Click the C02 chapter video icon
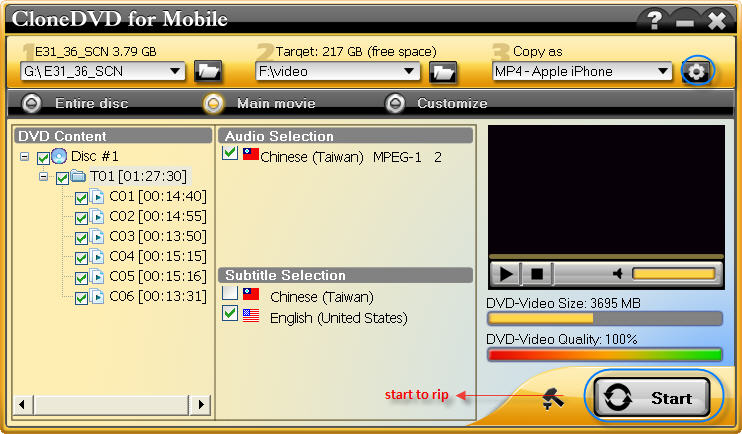 pos(97,216)
